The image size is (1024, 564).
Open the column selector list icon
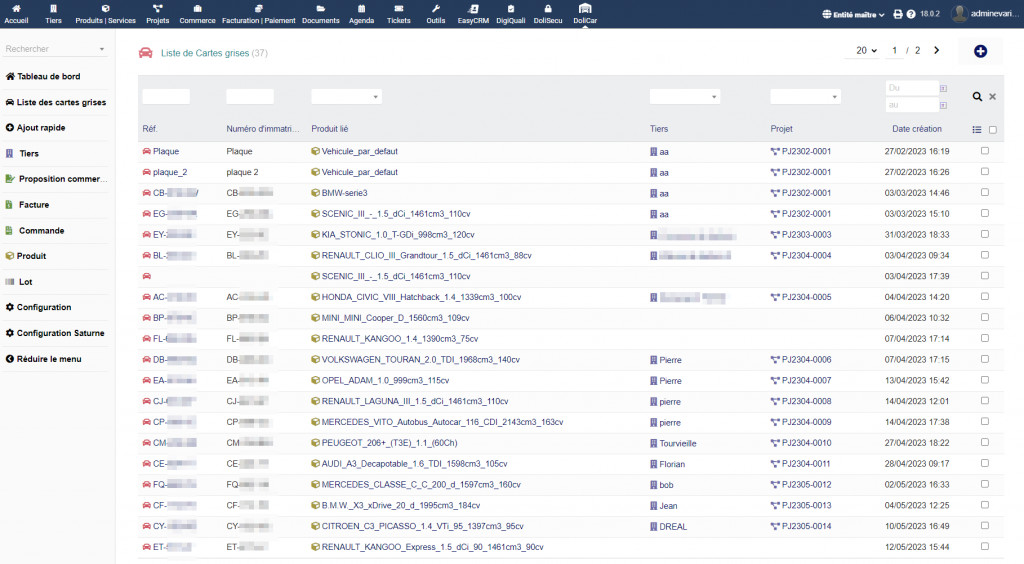[x=977, y=129]
